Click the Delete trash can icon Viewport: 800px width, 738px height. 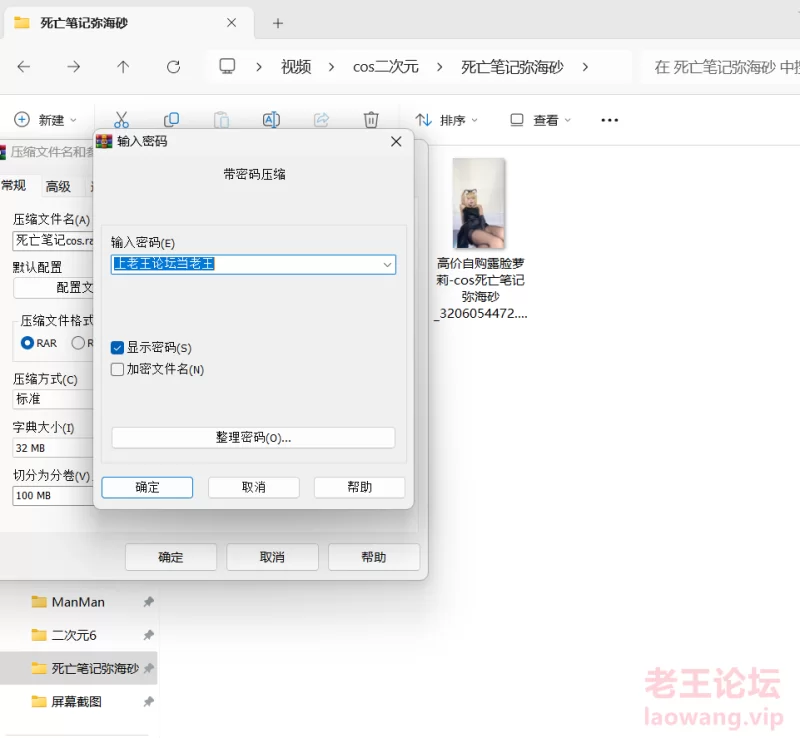371,120
